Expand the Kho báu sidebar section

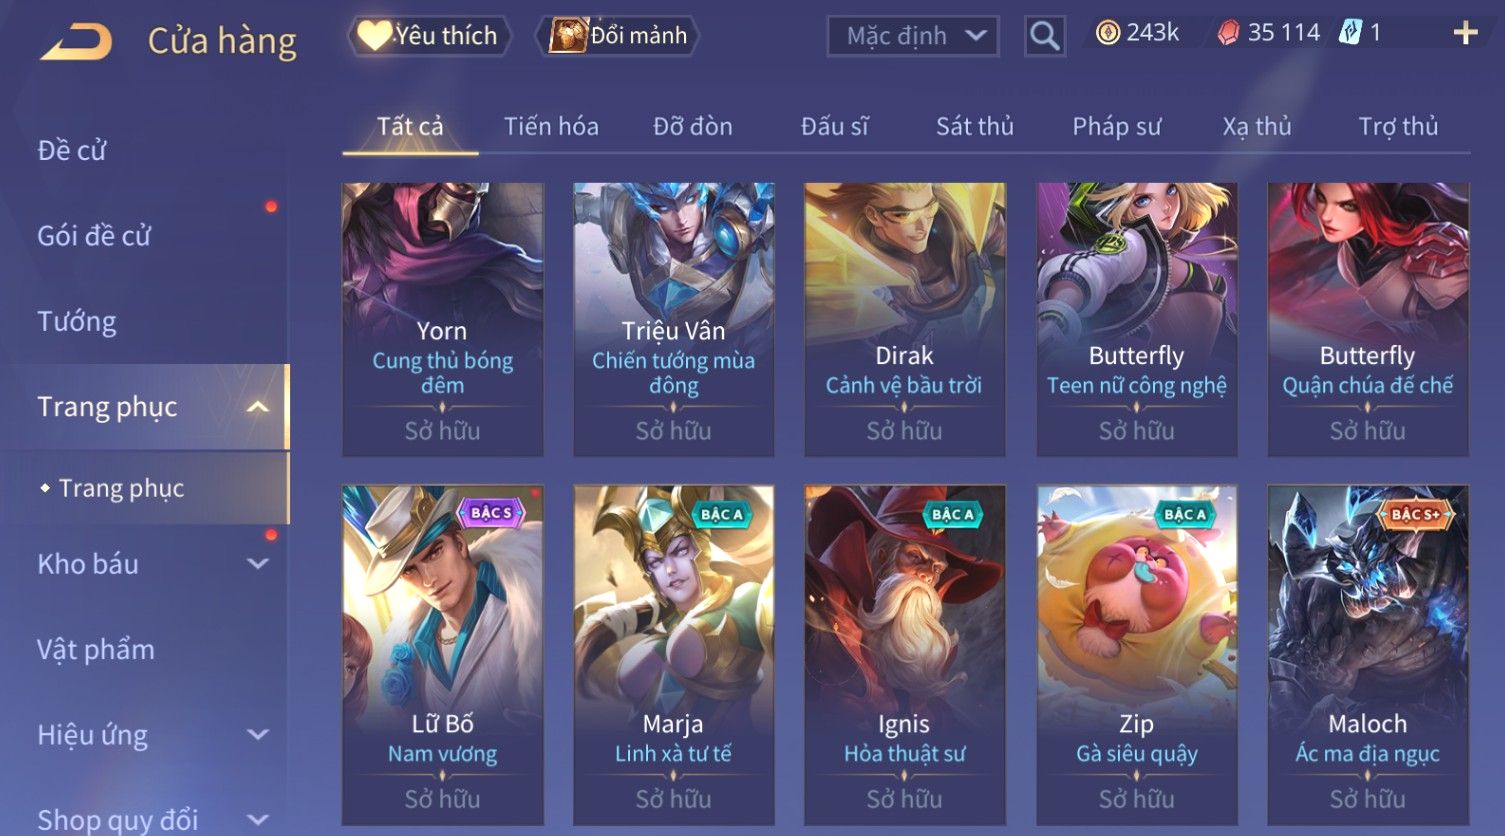click(257, 564)
